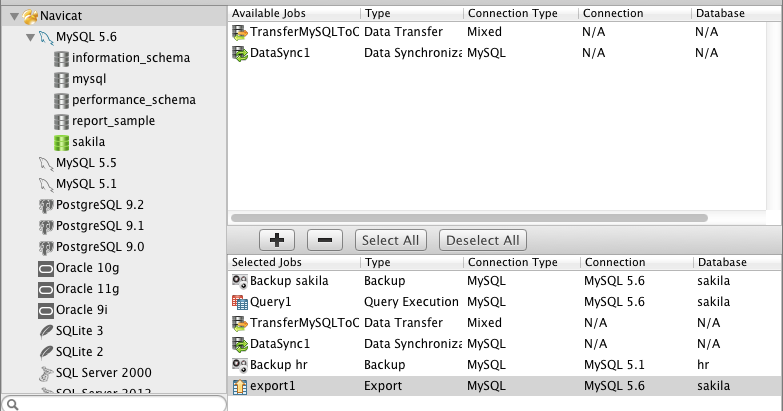The width and height of the screenshot is (783, 411).
Task: Click the DataSync1 name in Available Jobs
Action: (280, 52)
